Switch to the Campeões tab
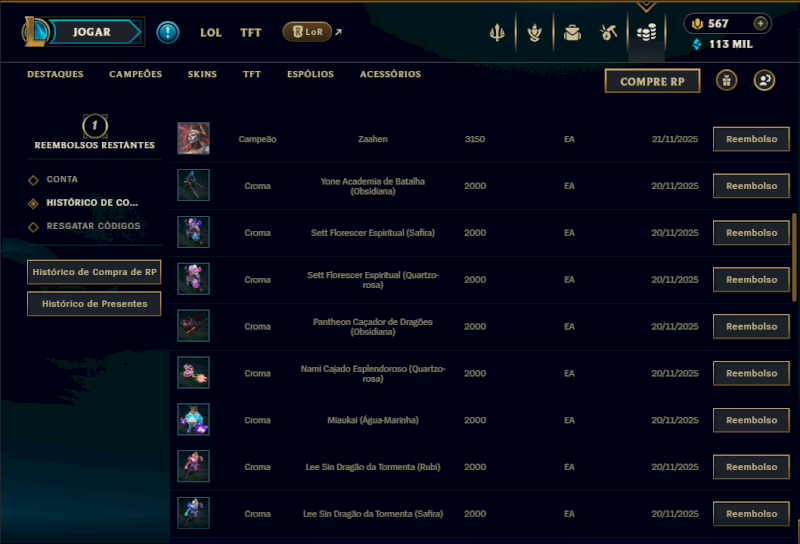Screen dimensions: 800x544 (x=135, y=74)
